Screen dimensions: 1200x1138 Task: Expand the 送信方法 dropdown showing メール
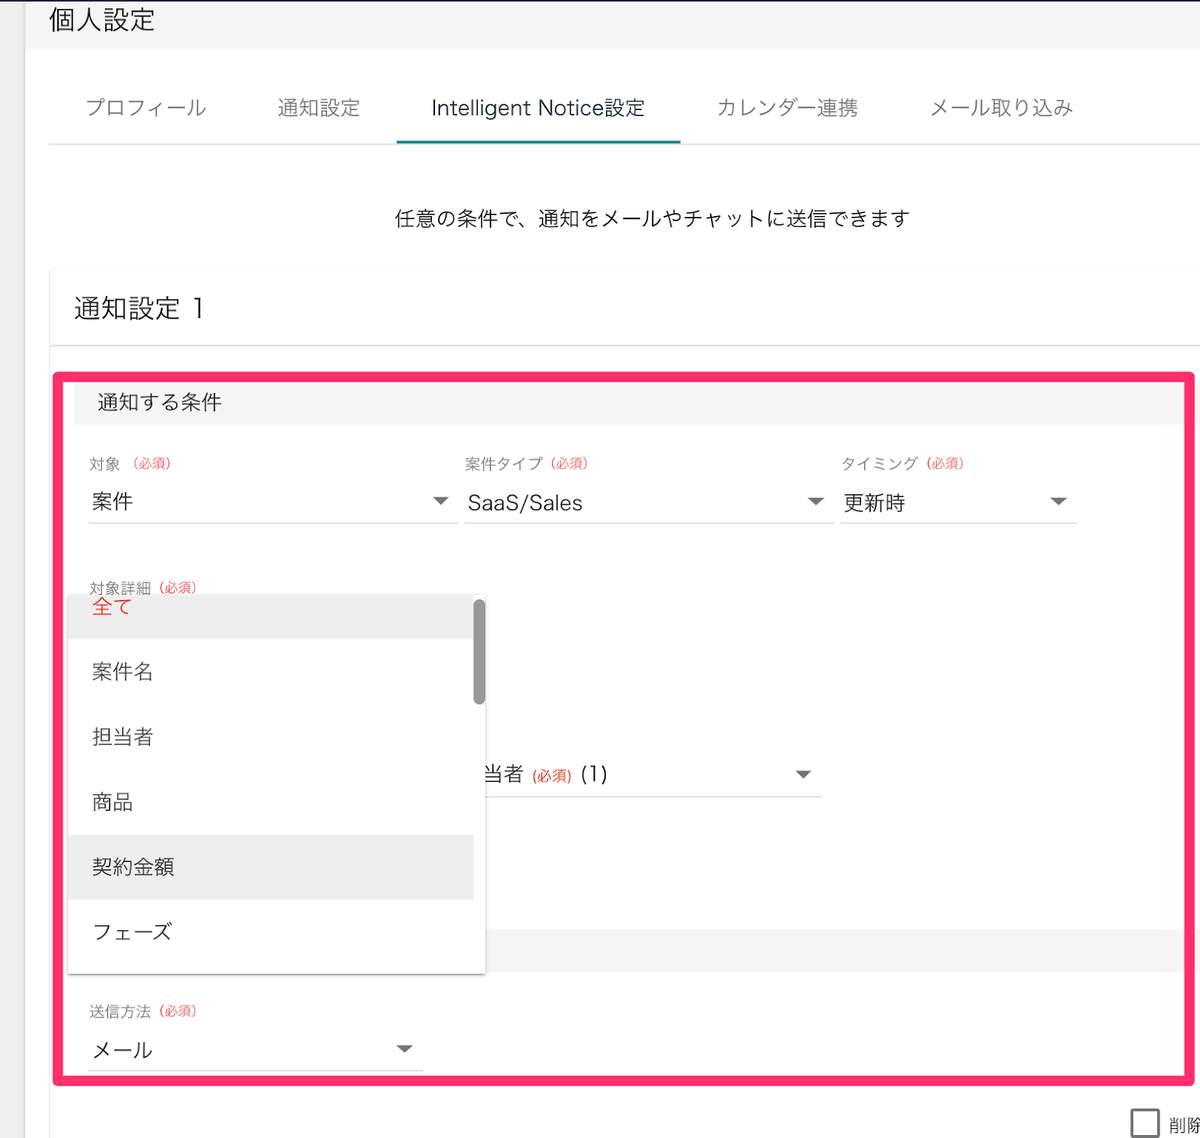pos(404,1049)
